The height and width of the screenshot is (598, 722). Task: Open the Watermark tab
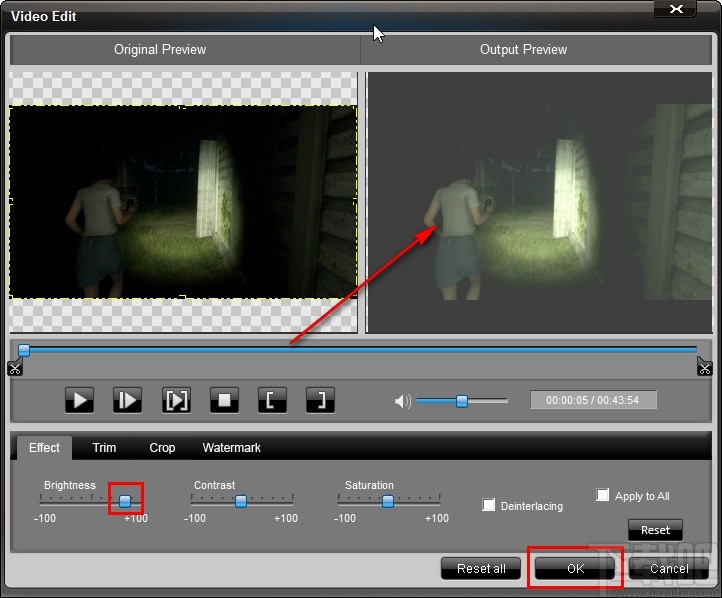tap(232, 447)
